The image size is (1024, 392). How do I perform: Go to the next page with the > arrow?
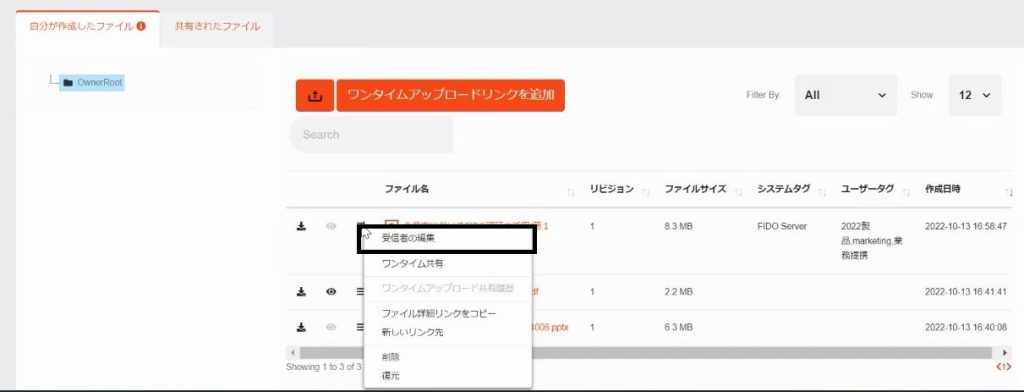pos(1009,367)
